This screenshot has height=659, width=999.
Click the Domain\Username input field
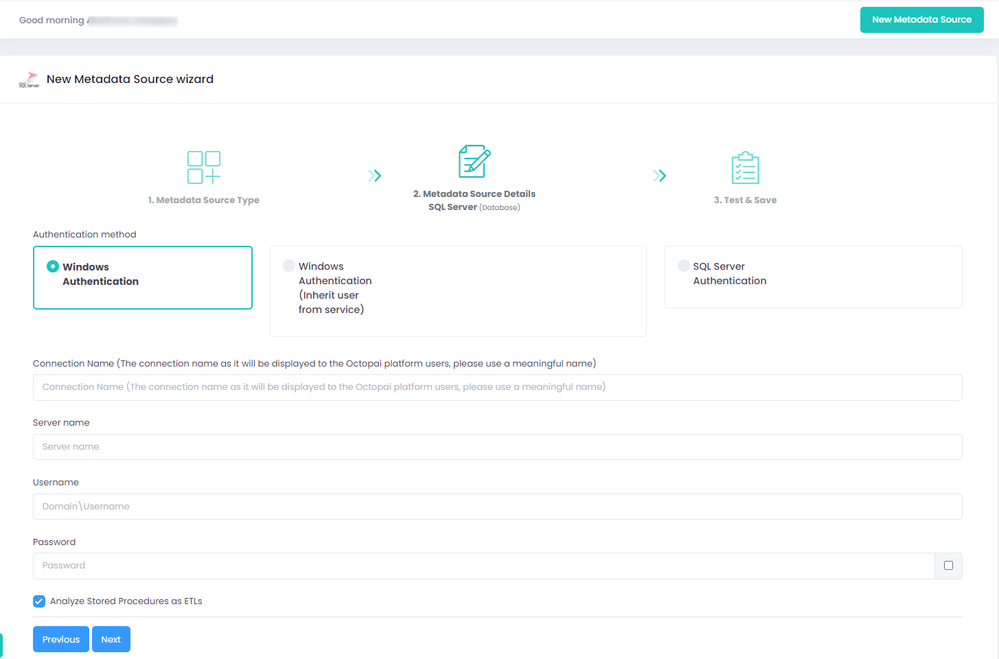498,506
